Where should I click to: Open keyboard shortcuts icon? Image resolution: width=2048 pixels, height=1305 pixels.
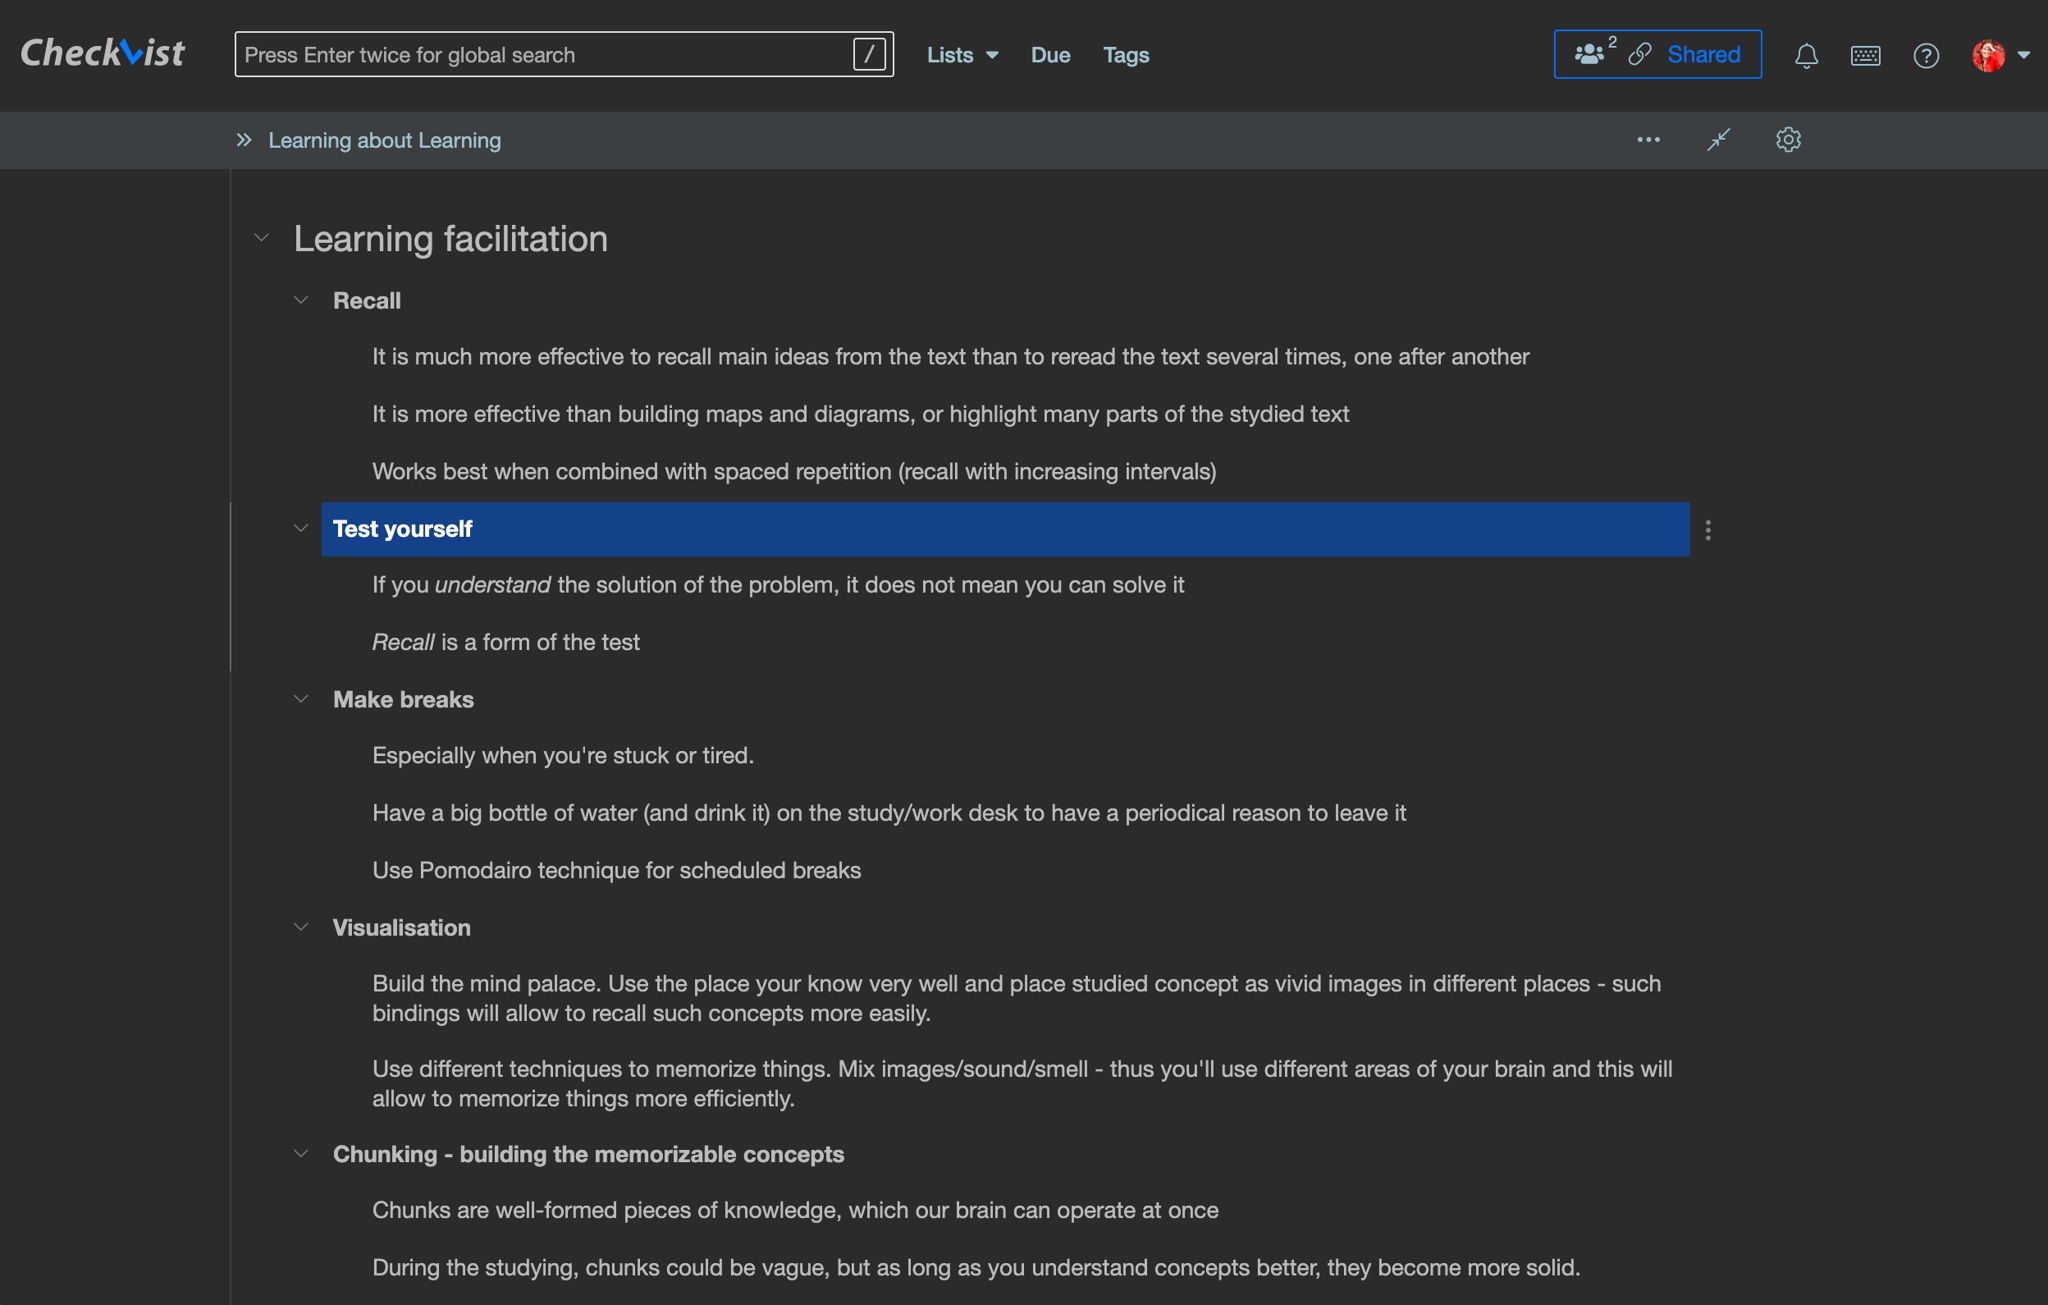(1865, 55)
